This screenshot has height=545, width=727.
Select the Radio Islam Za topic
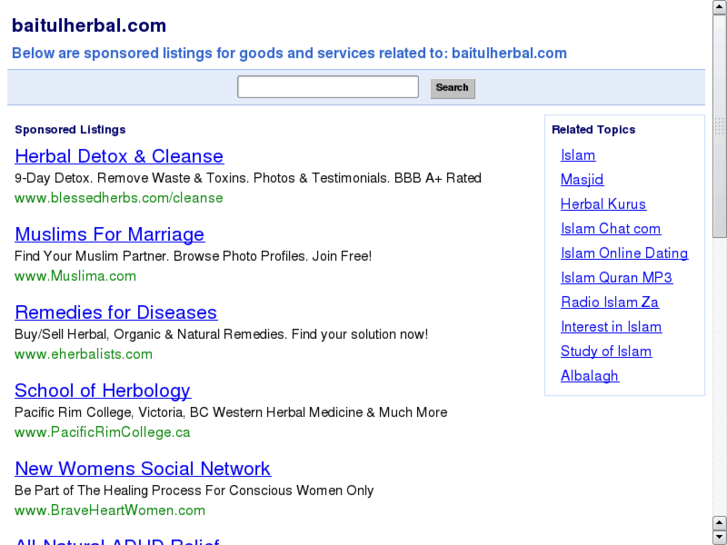tap(609, 302)
